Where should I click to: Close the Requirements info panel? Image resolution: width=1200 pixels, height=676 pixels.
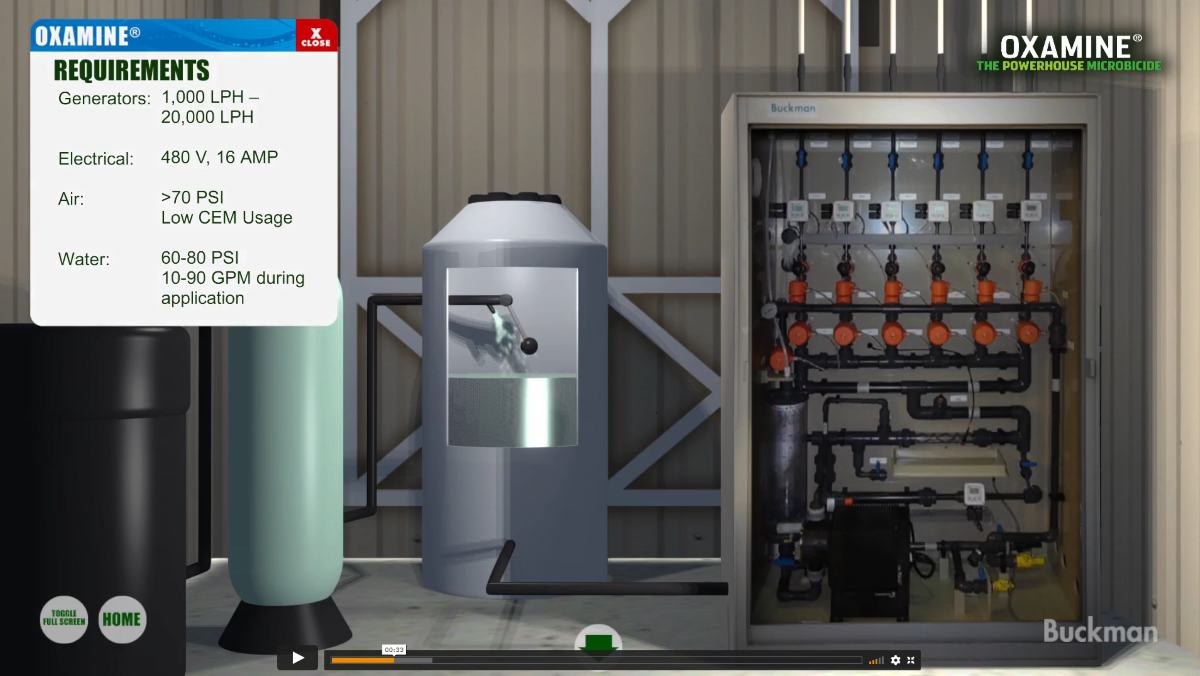[x=316, y=36]
